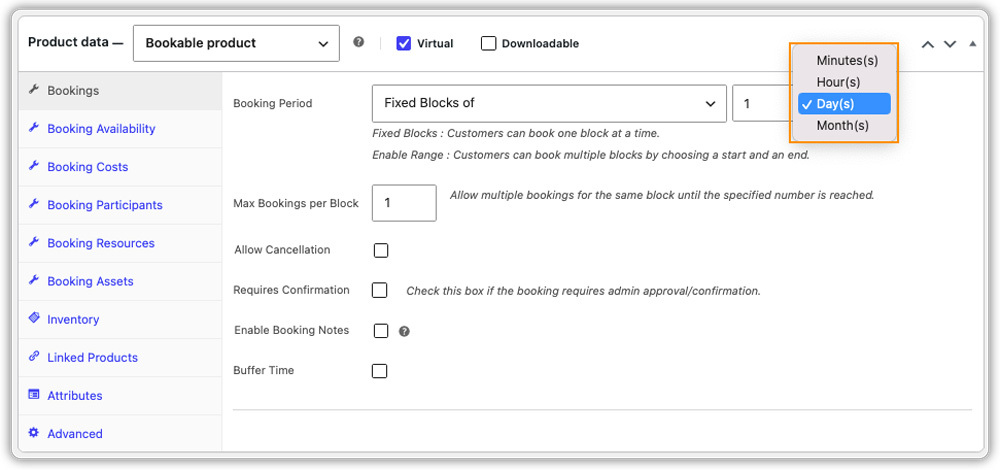Viewport: 1000px width, 470px height.
Task: Open the Booking Assets tab
Action: coord(120,281)
